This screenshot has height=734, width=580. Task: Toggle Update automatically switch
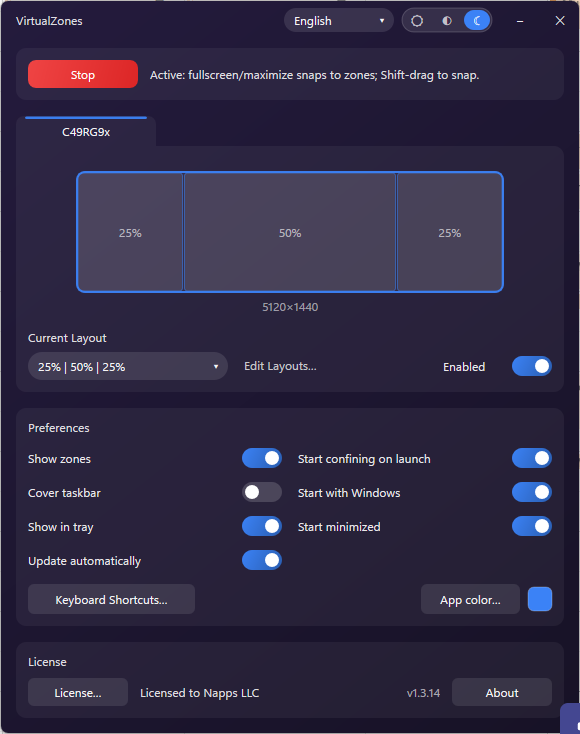tap(262, 560)
